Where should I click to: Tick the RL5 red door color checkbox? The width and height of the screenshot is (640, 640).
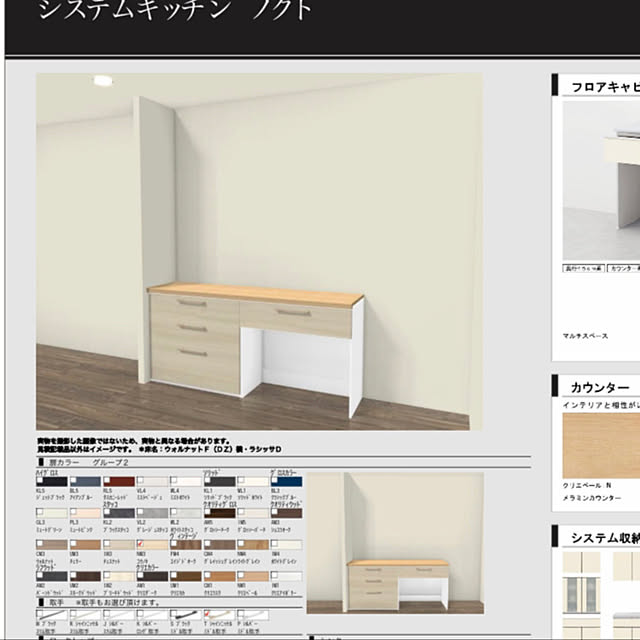107,480
